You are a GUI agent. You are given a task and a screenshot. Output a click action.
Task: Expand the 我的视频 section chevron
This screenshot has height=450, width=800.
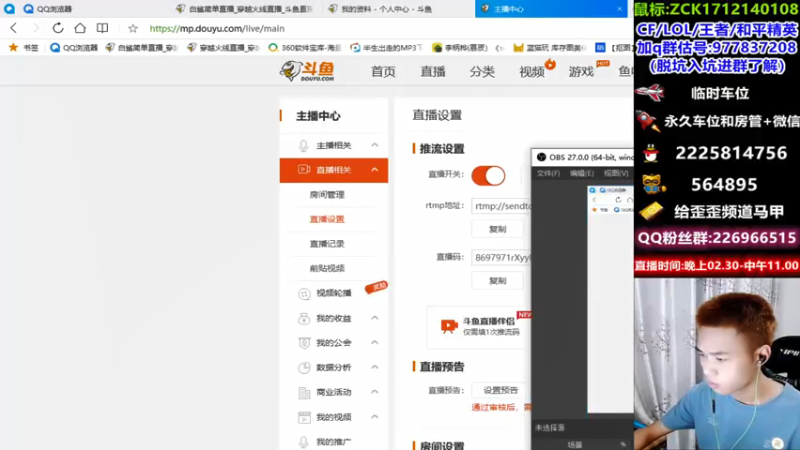point(375,417)
